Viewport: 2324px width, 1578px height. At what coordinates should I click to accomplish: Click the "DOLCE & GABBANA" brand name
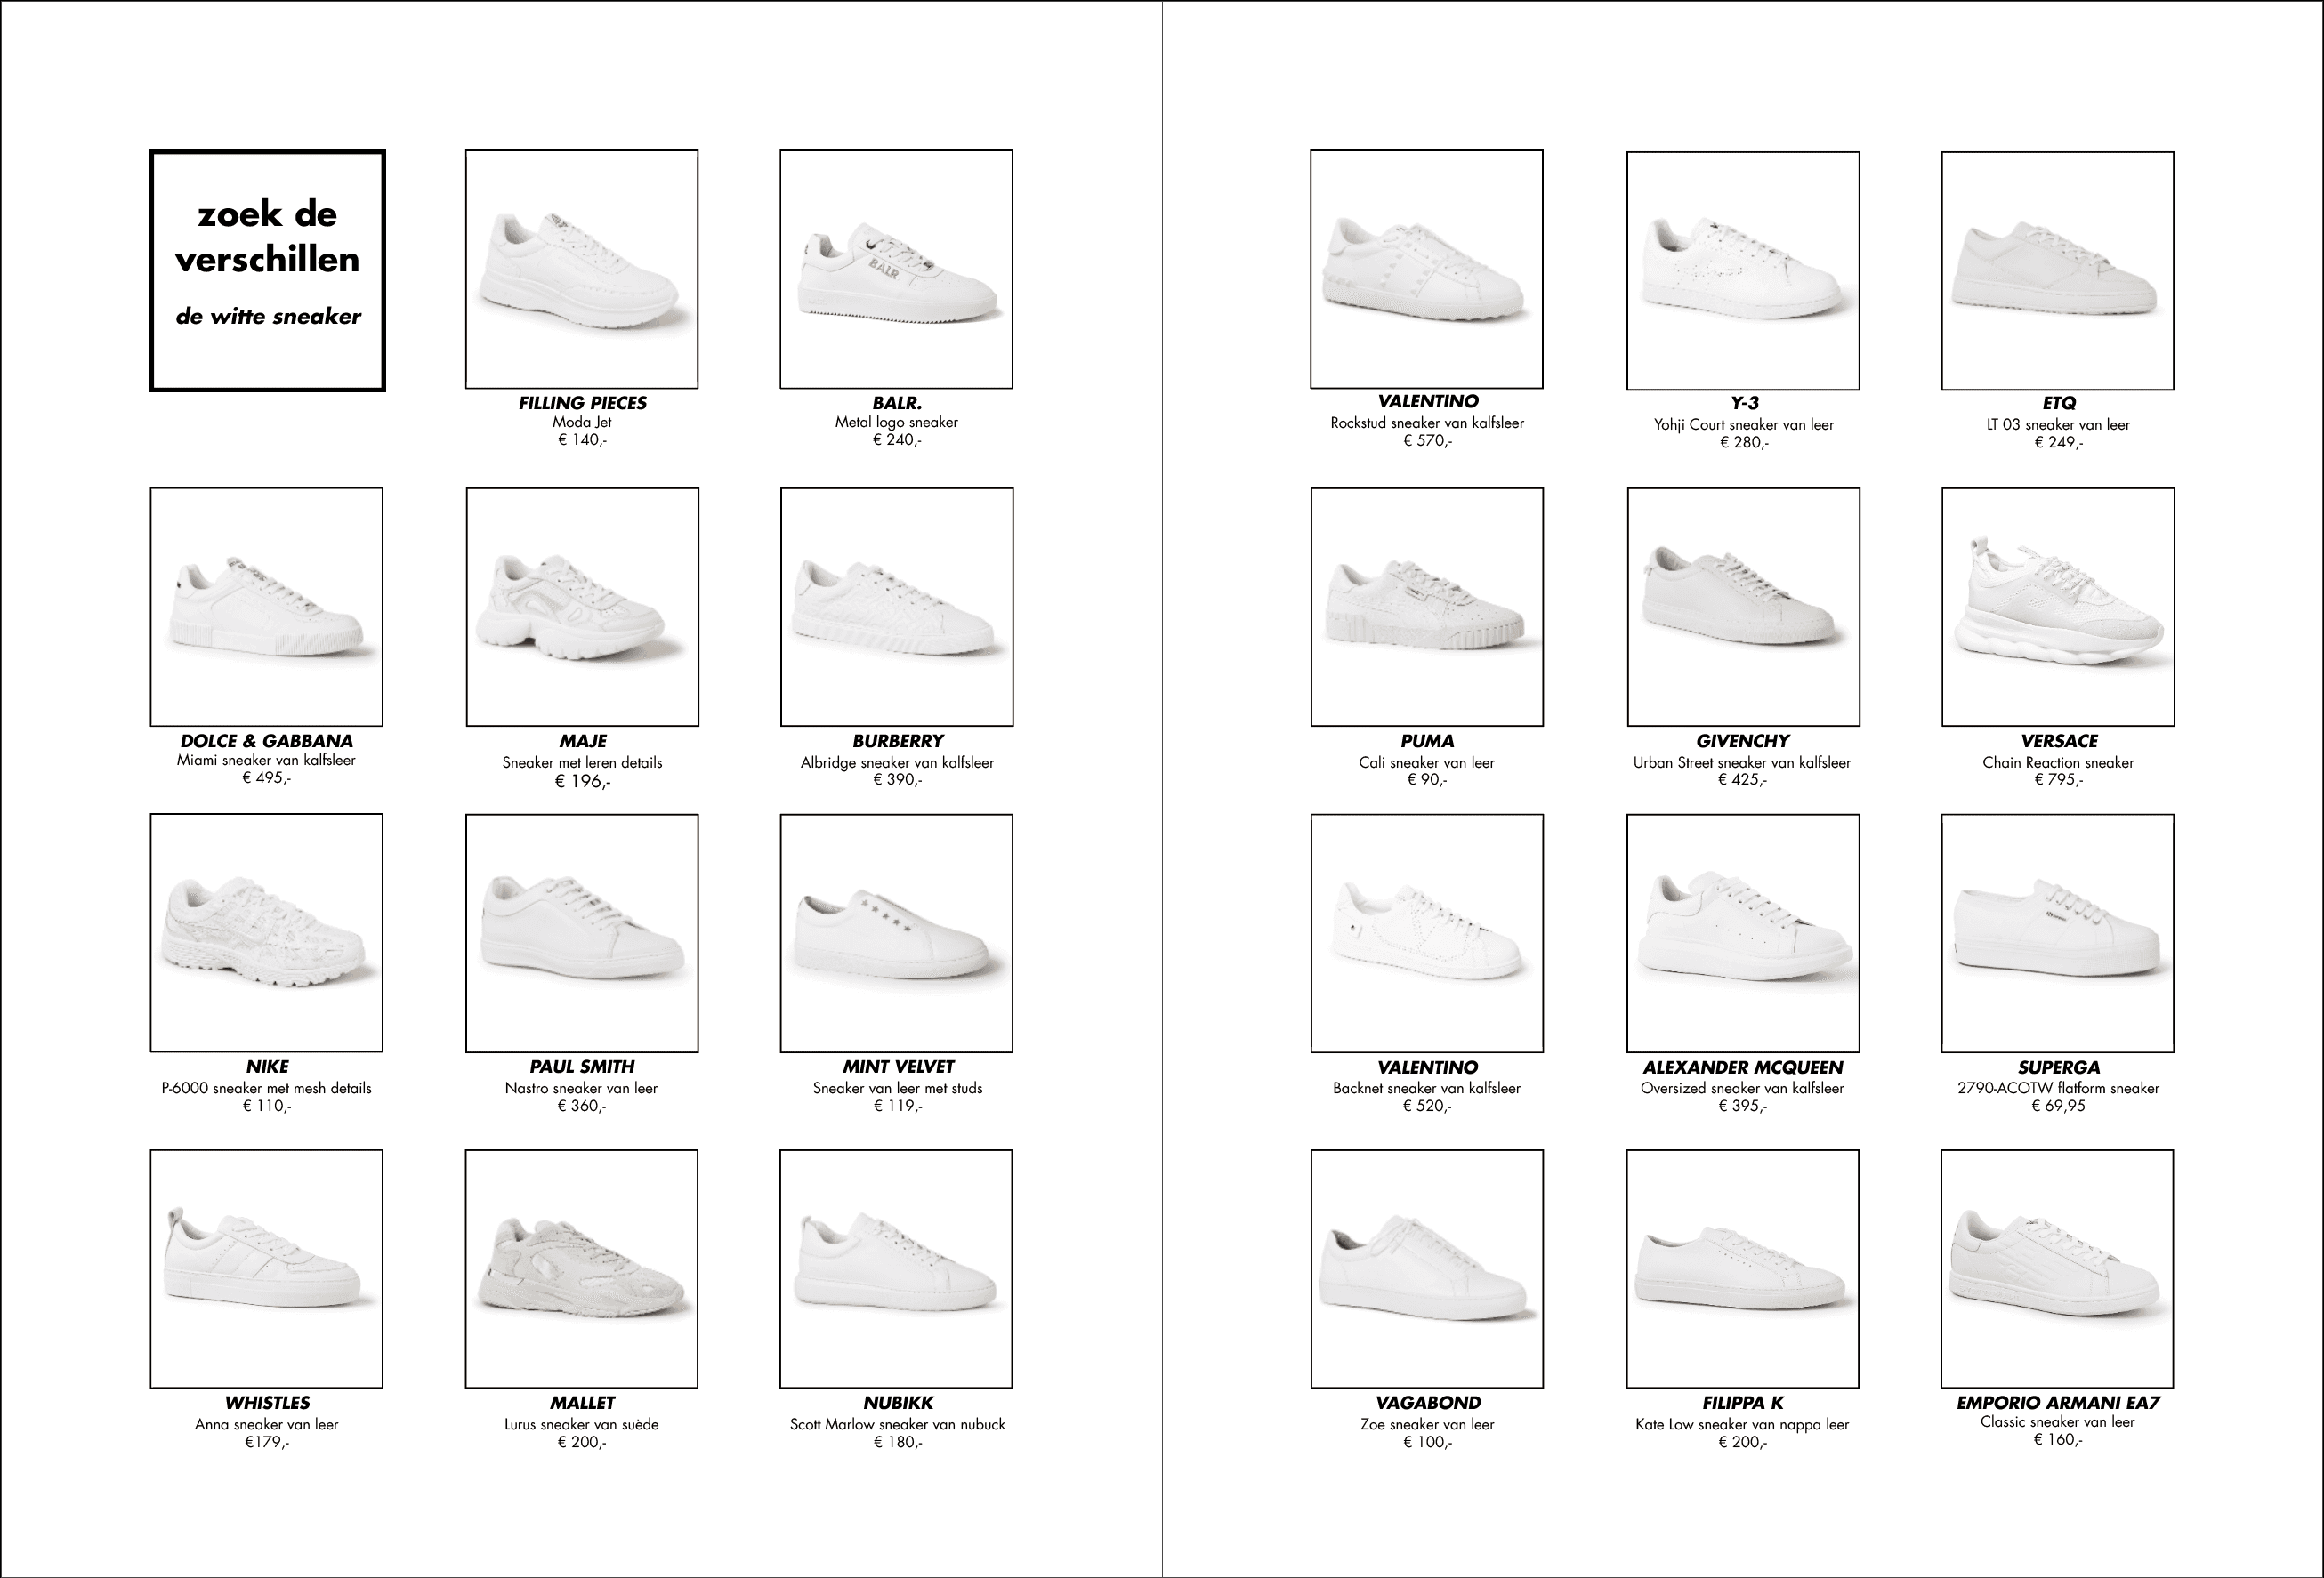pos(267,741)
